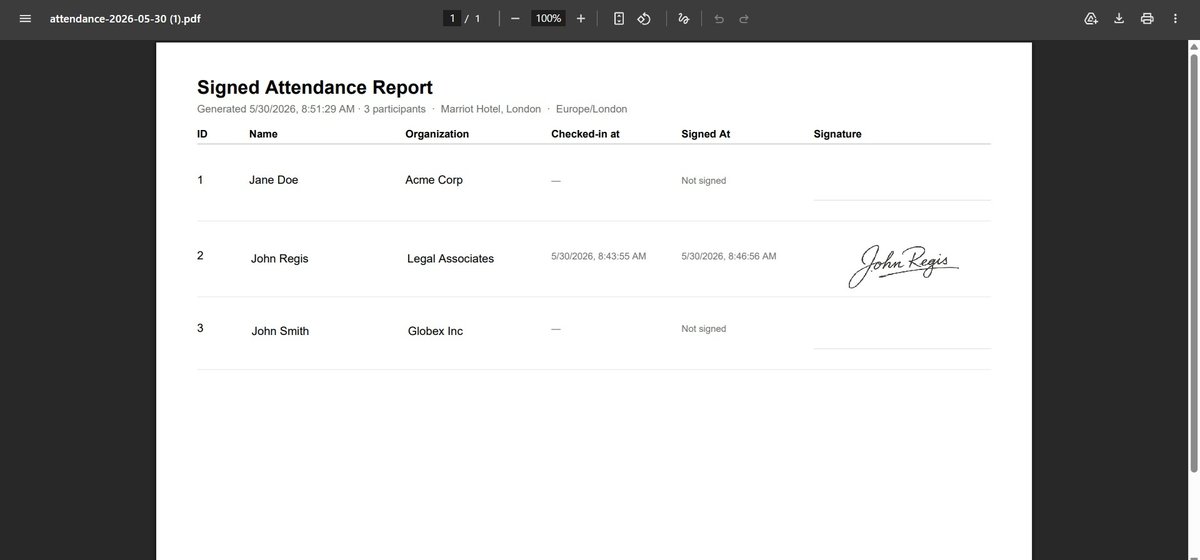Save the PDF to Google Drive
The width and height of the screenshot is (1200, 560).
pyautogui.click(x=1091, y=19)
